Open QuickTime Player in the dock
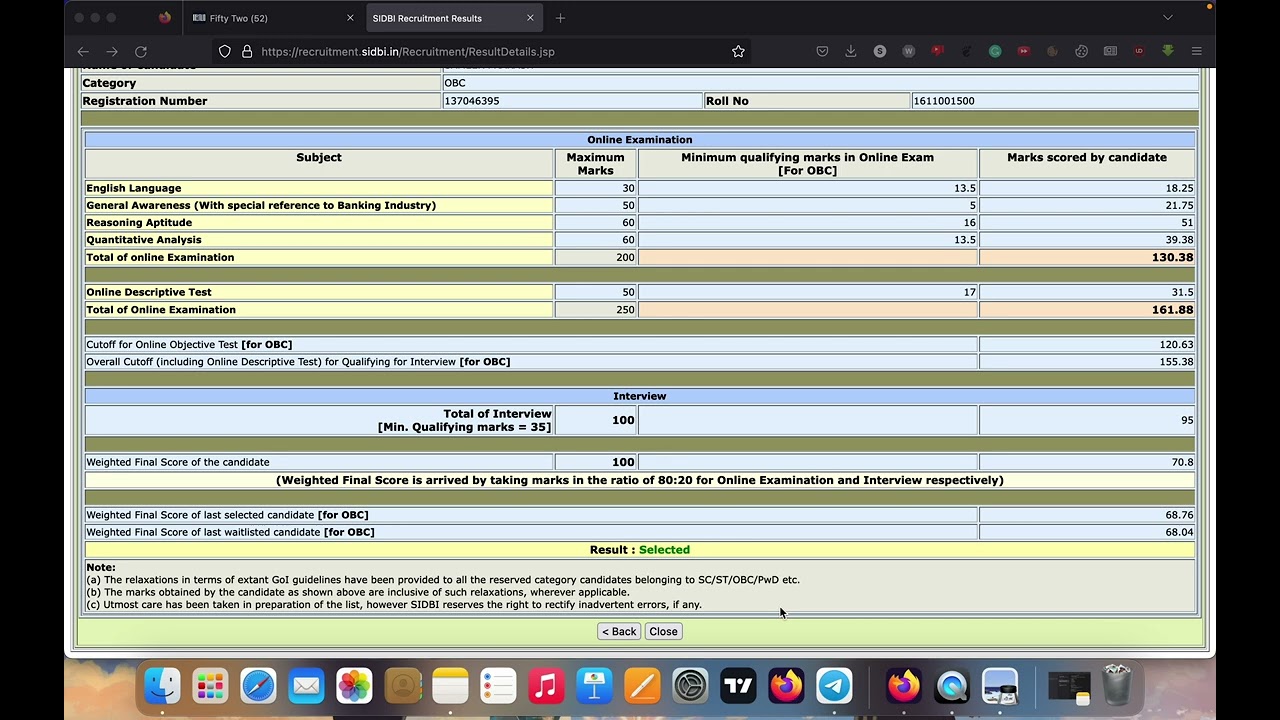1280x720 pixels. 952,686
